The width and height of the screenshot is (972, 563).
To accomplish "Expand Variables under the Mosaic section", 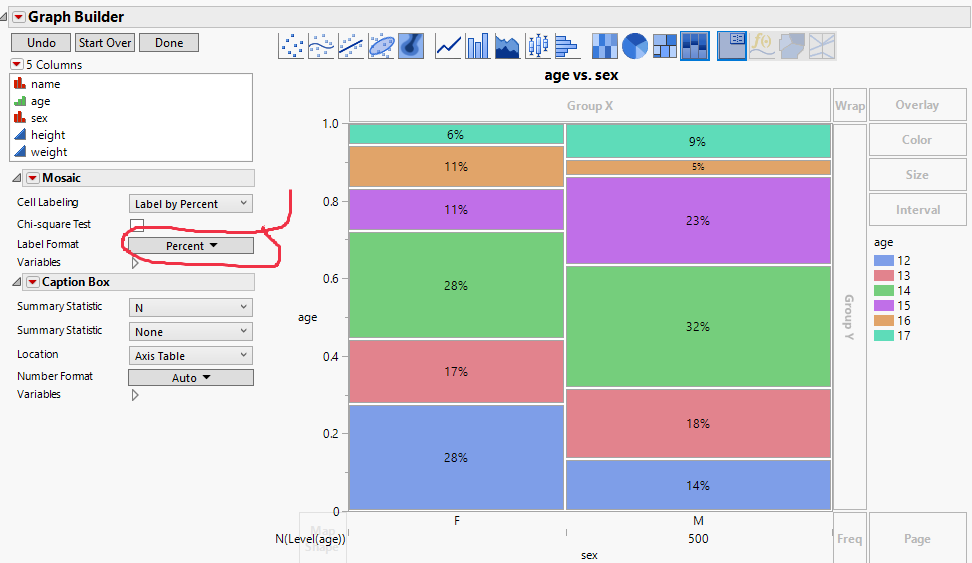I will pos(135,263).
